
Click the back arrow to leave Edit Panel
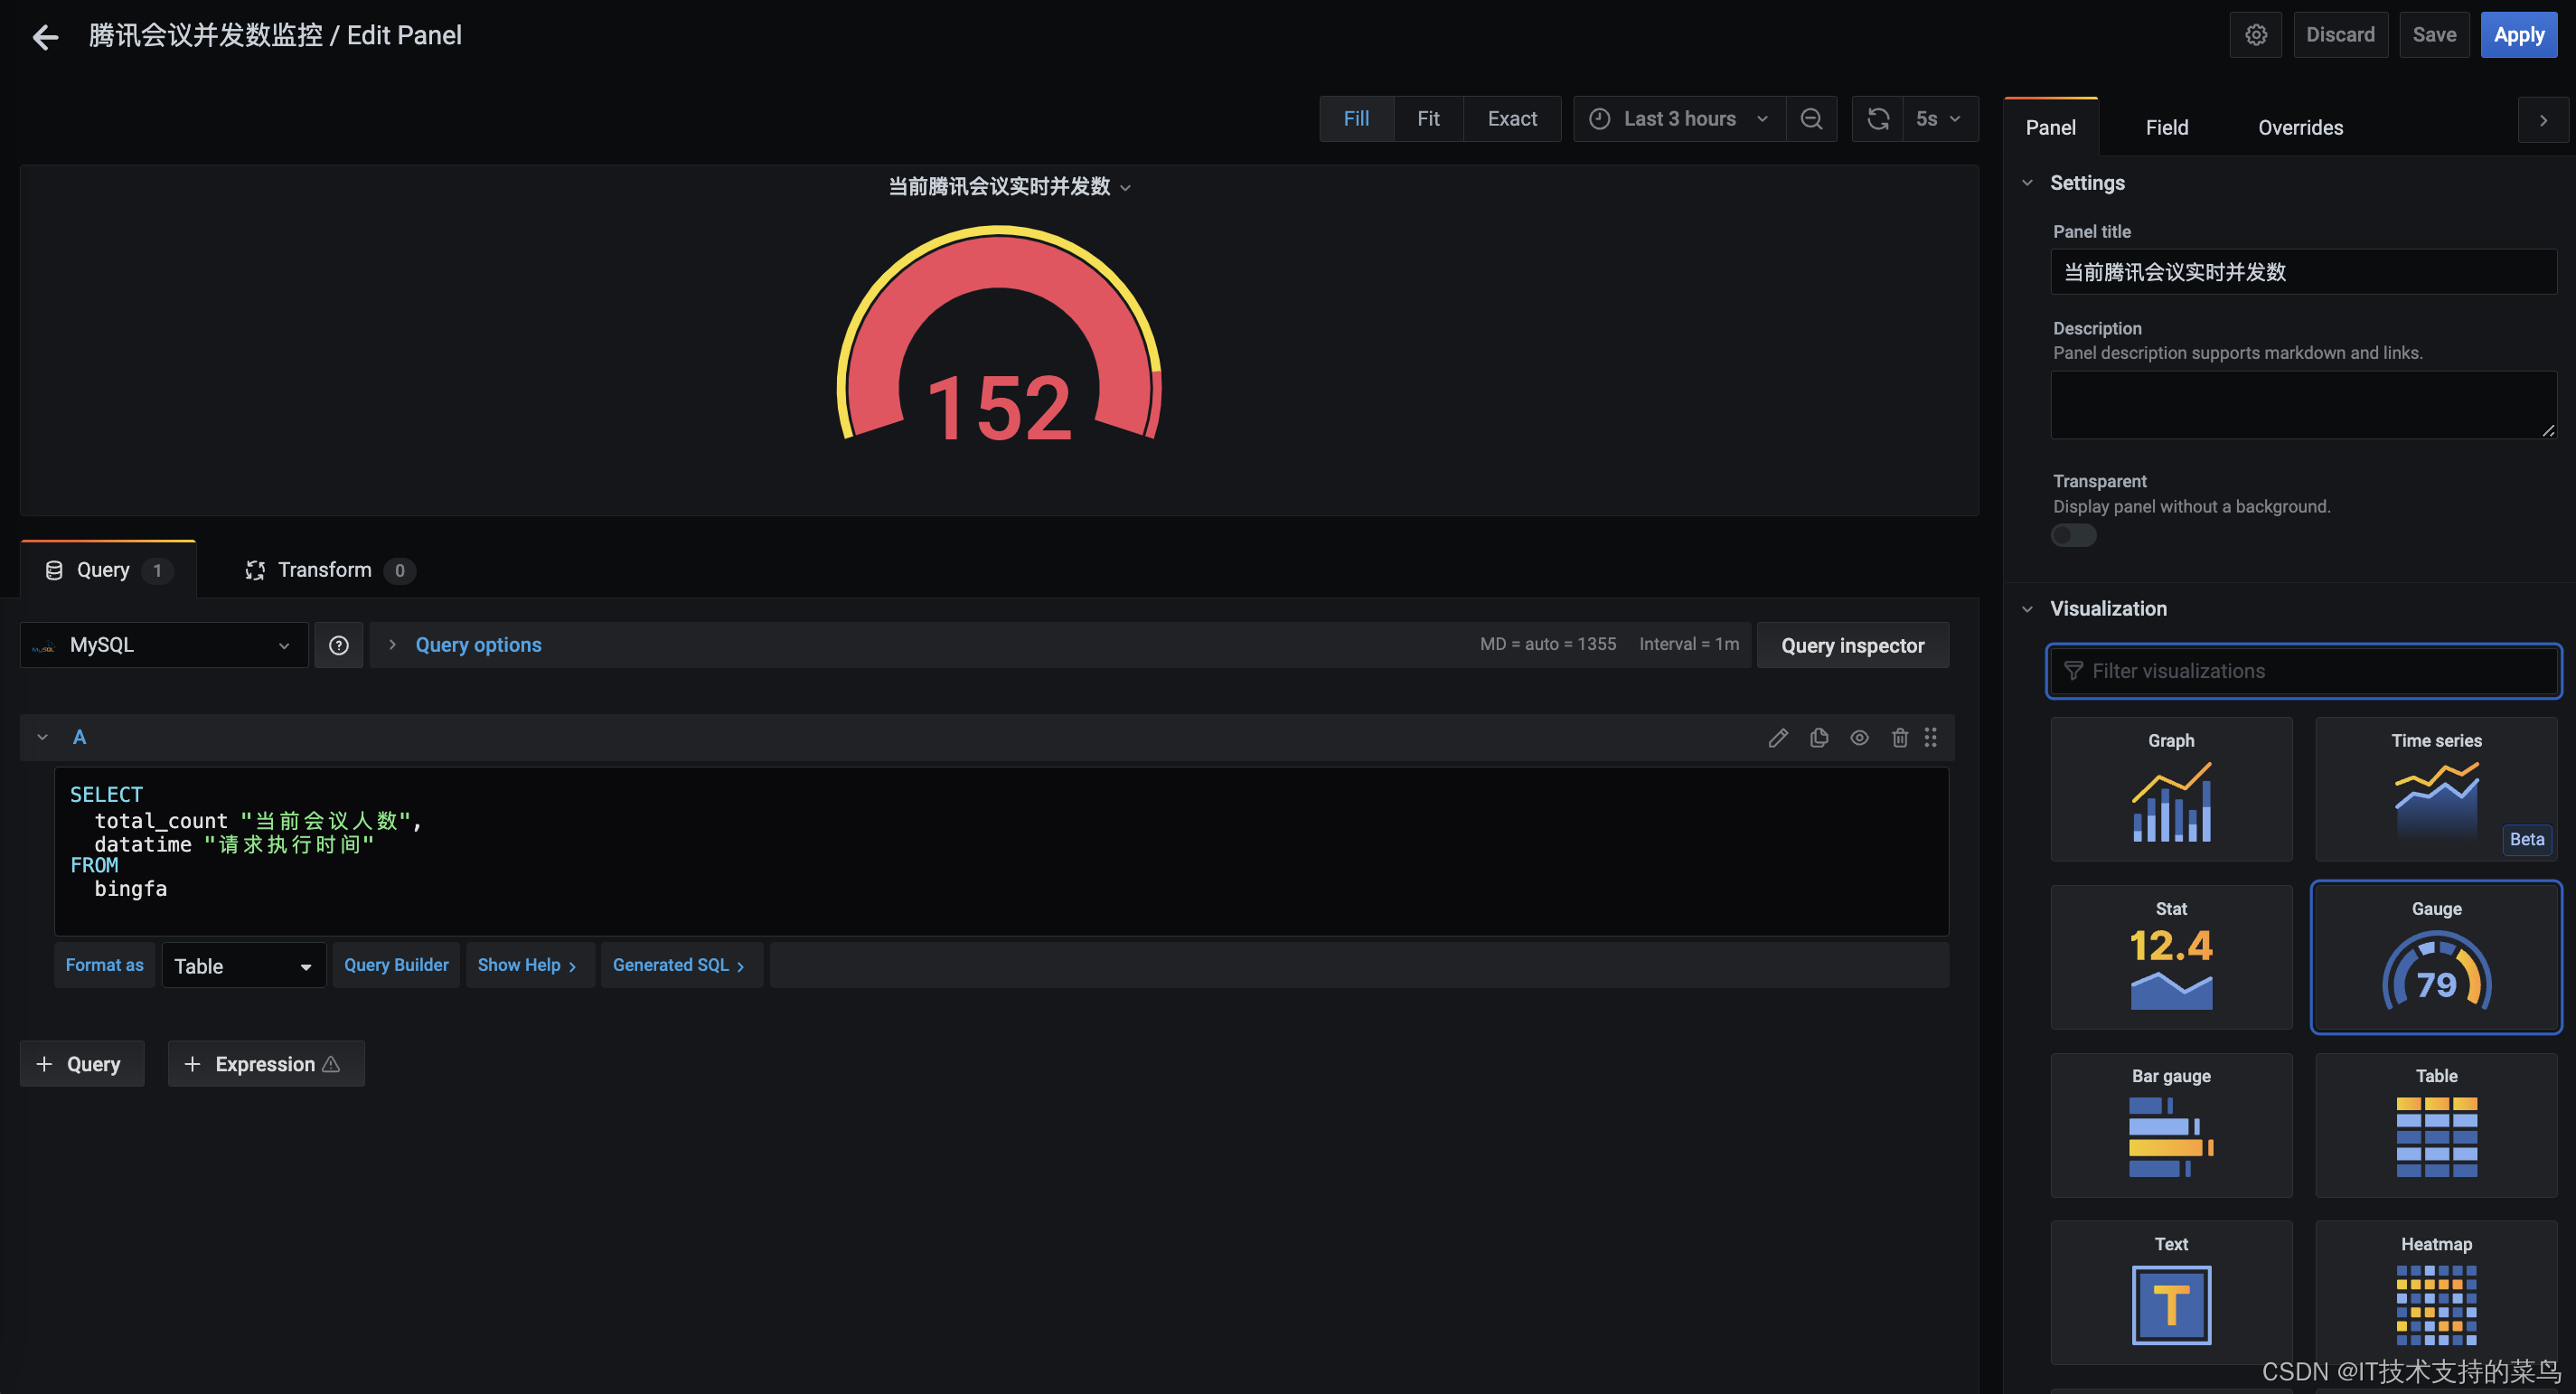[45, 37]
